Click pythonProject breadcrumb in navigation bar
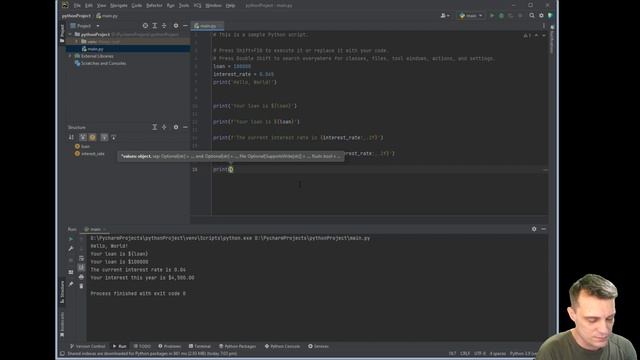This screenshot has height=360, width=640. [76, 16]
